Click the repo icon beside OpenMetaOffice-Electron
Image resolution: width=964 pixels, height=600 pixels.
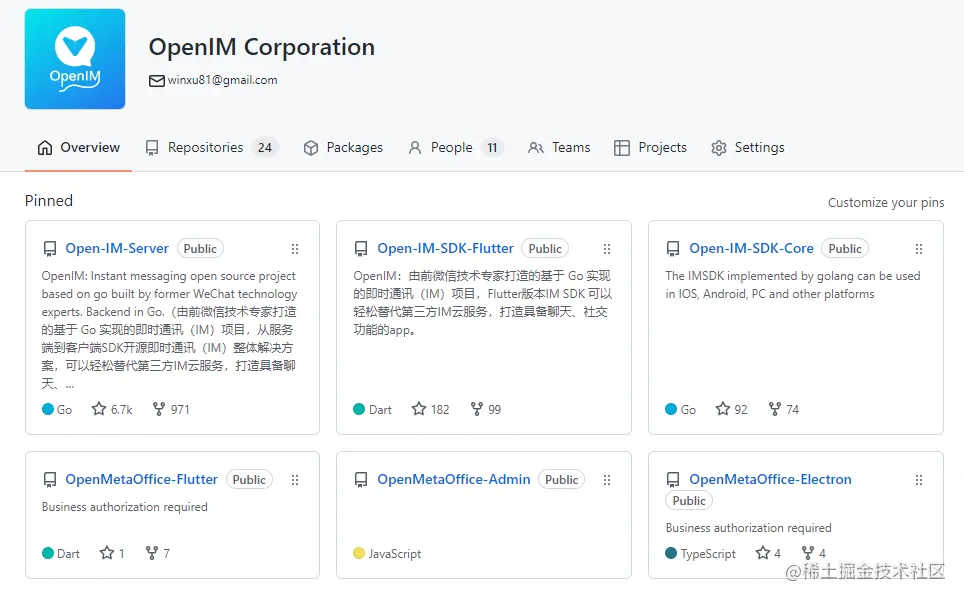click(673, 480)
